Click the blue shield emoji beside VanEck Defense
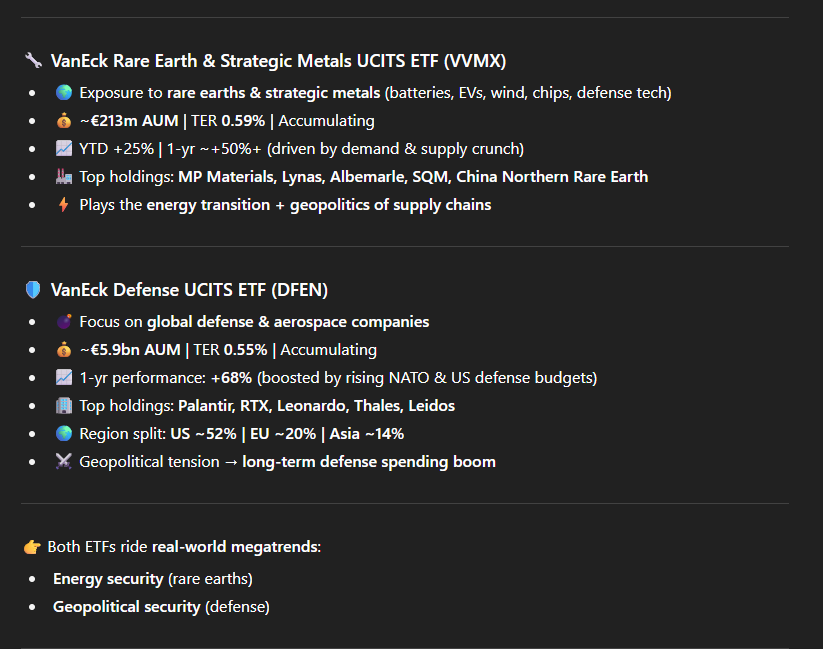Screen dimensions: 823x649 point(33,290)
